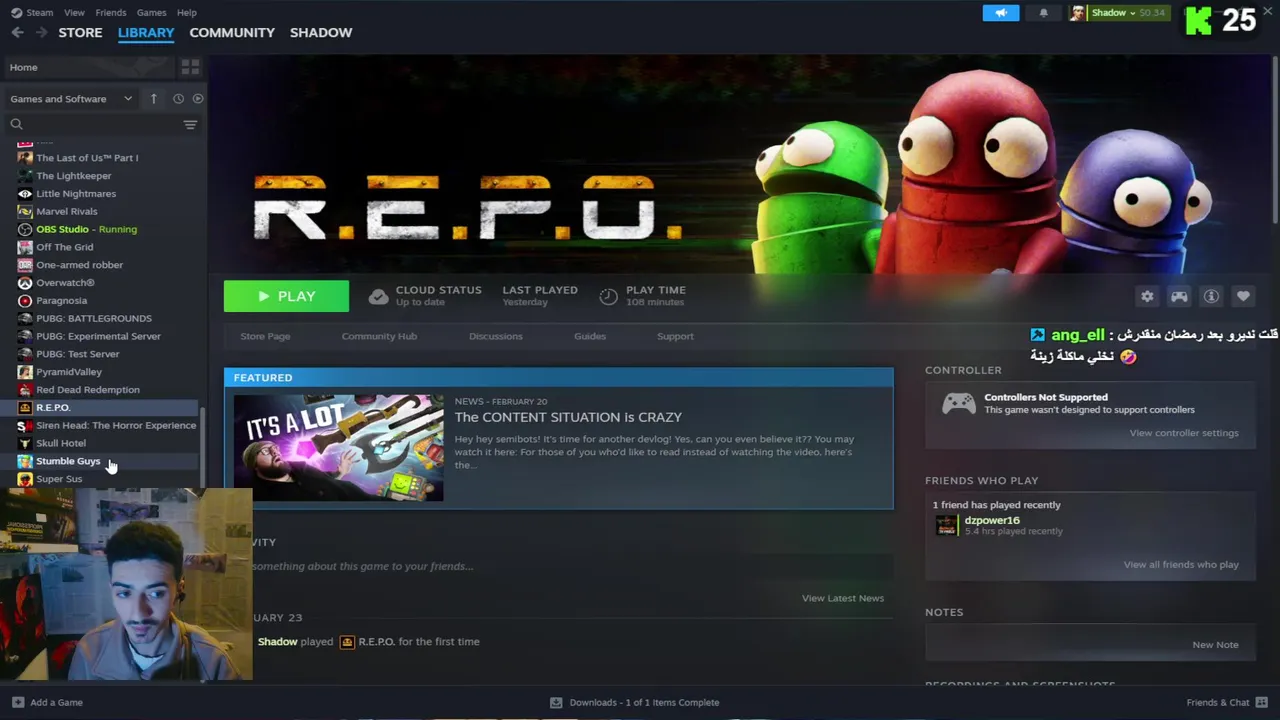Open the Help menu
Screen dimensions: 1280x720
(x=186, y=12)
